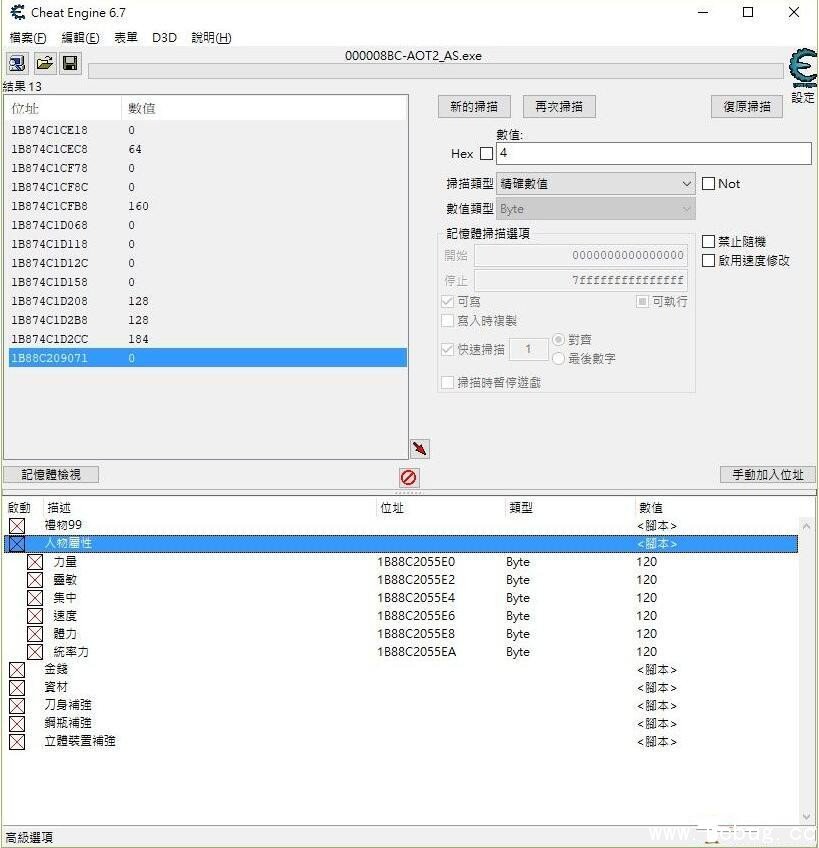Screen dimensions: 819x848
Task: Click address 1B88C2055E0 in table
Action: [416, 562]
